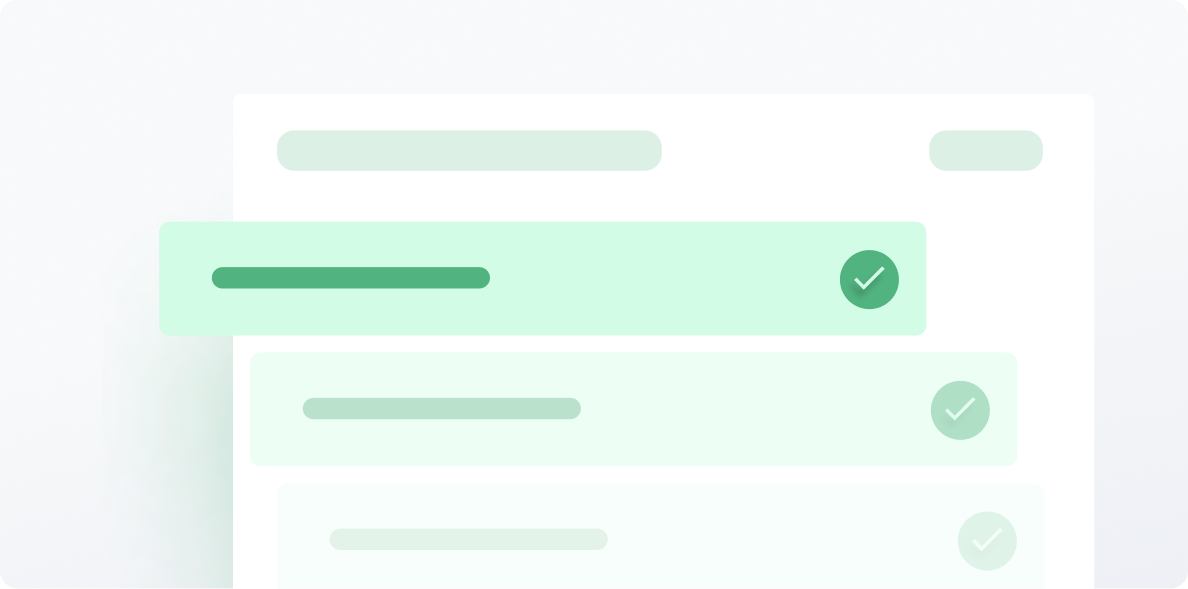This screenshot has width=1188, height=589.
Task: Click white space between the header pills
Action: point(796,150)
